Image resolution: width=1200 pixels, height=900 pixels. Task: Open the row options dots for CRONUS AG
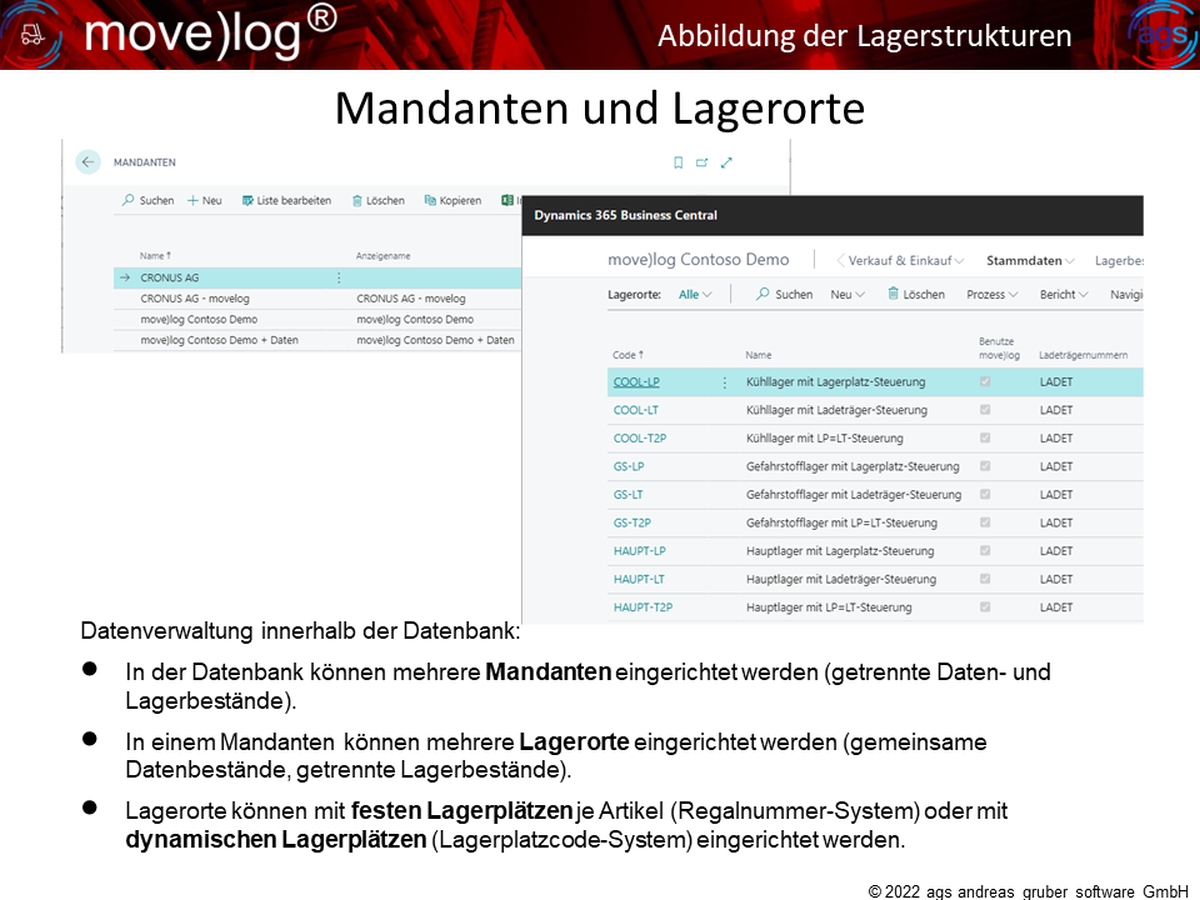tap(338, 278)
